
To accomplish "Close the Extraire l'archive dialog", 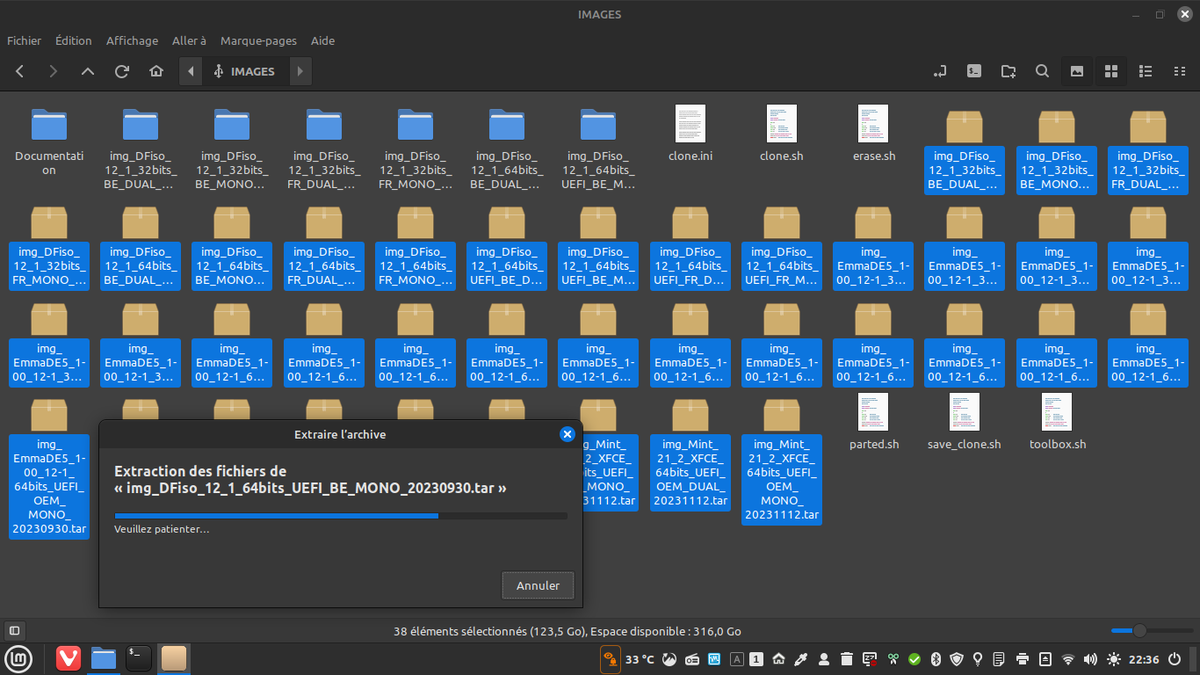I will click(x=567, y=434).
